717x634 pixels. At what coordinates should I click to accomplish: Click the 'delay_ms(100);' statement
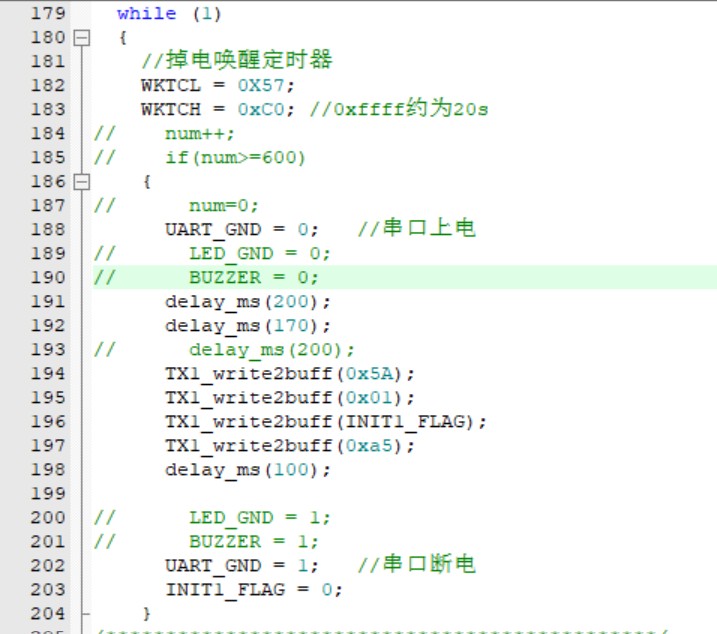click(x=247, y=470)
